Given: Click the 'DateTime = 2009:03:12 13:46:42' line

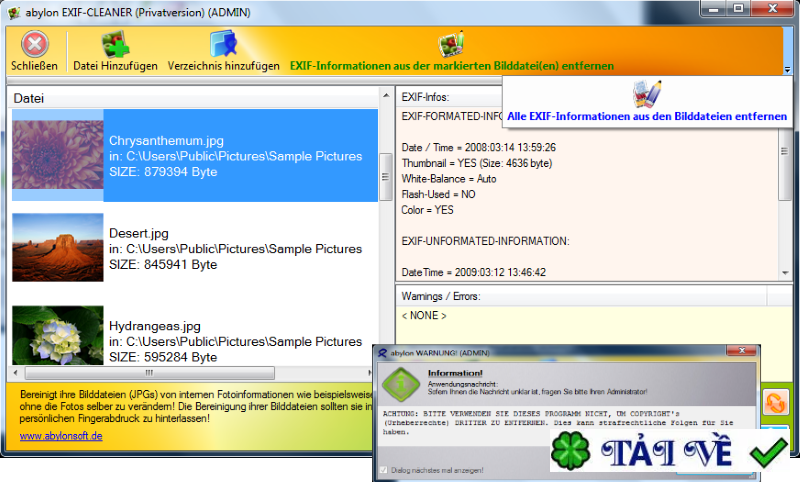Looking at the screenshot, I should tap(473, 272).
